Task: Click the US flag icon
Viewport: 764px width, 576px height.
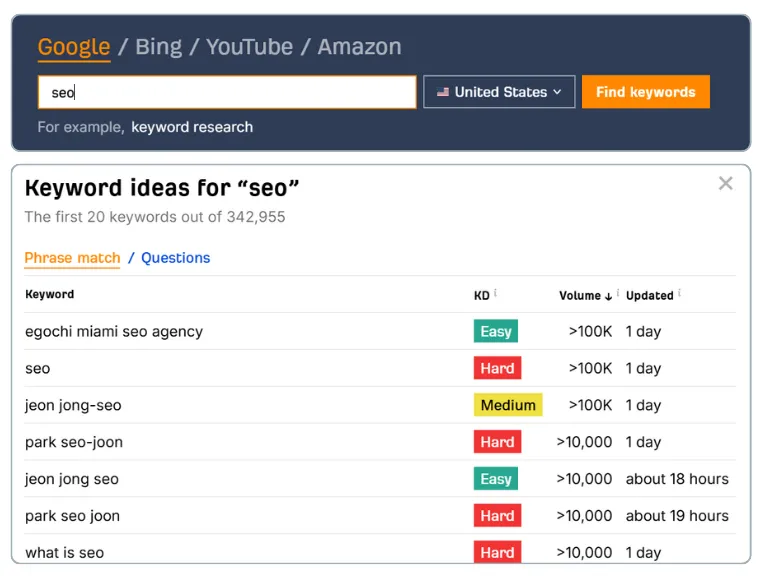Action: pos(443,92)
